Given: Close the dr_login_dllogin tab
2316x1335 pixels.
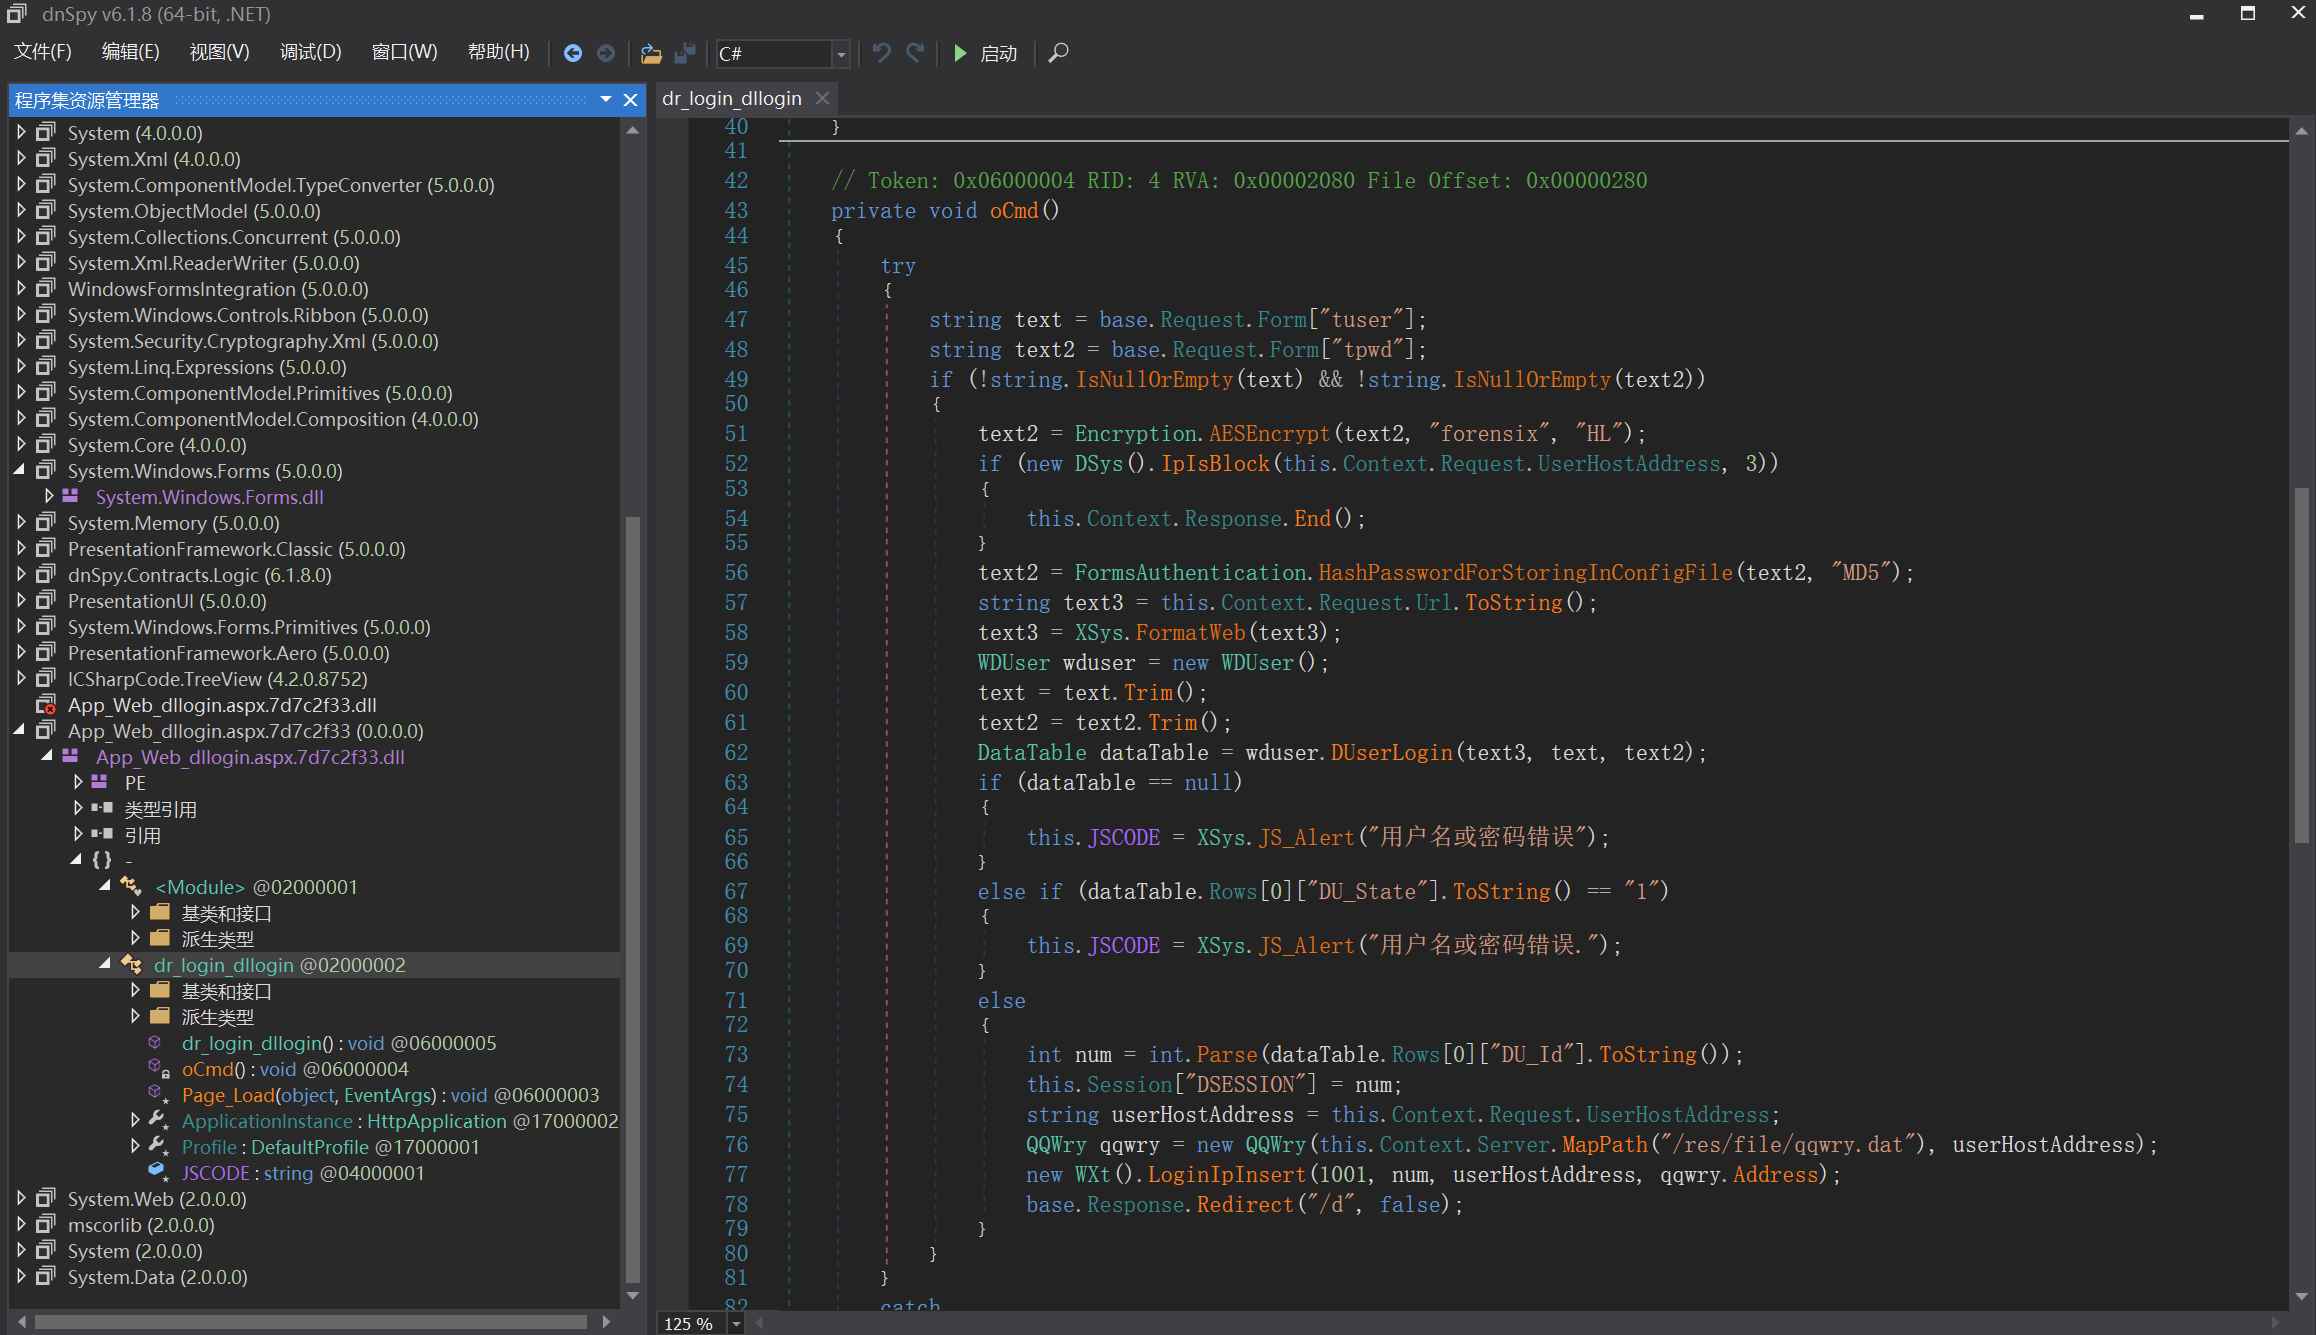Looking at the screenshot, I should (823, 98).
